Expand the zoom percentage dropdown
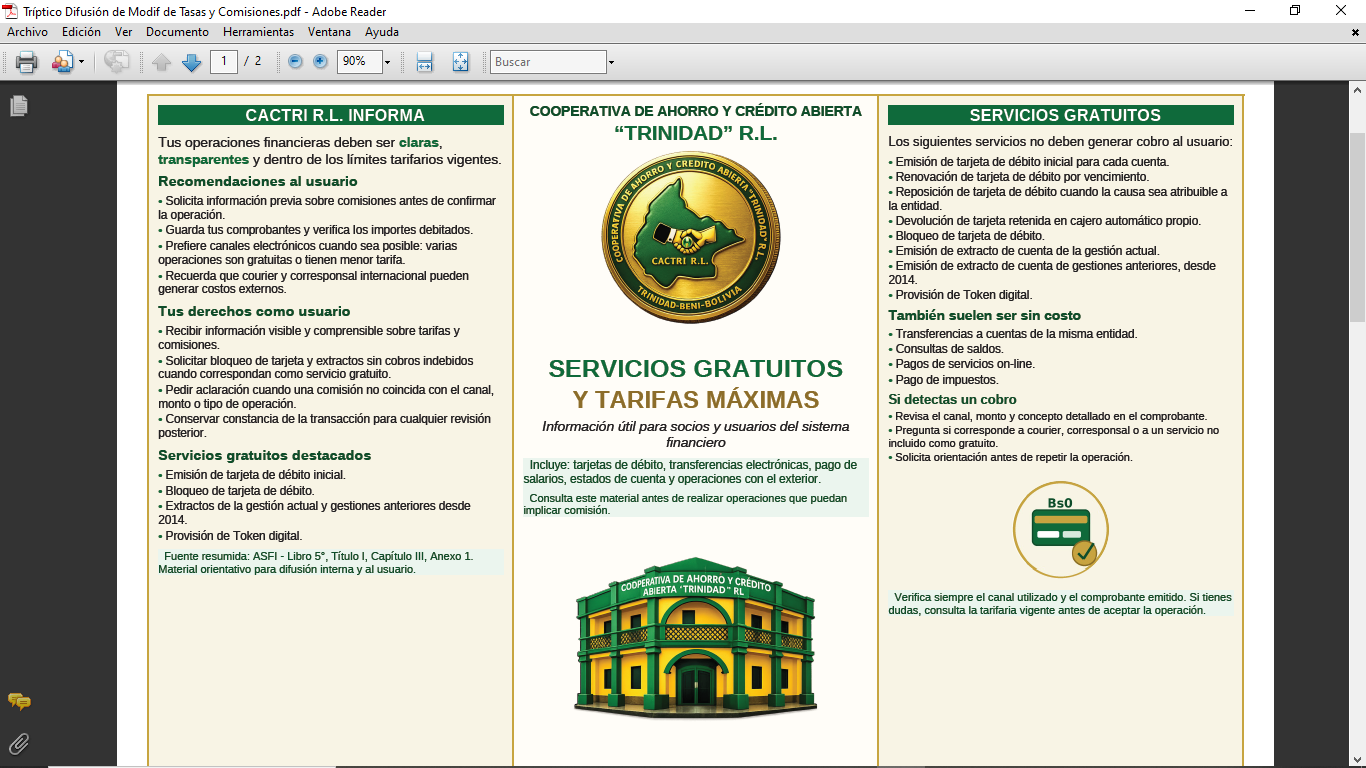Viewport: 1366px width, 768px height. (x=387, y=62)
